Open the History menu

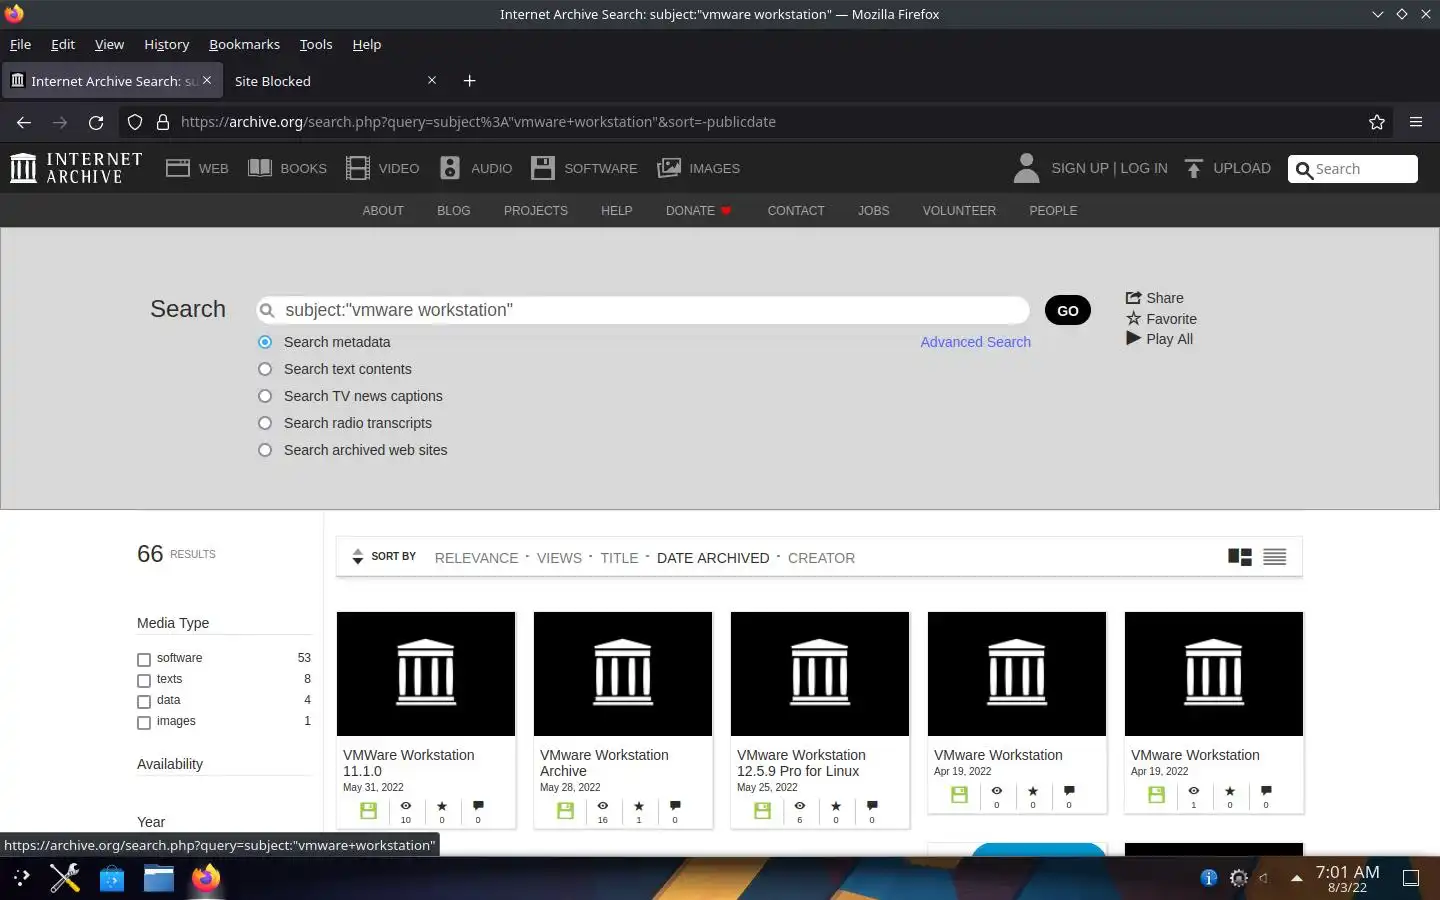coord(166,44)
